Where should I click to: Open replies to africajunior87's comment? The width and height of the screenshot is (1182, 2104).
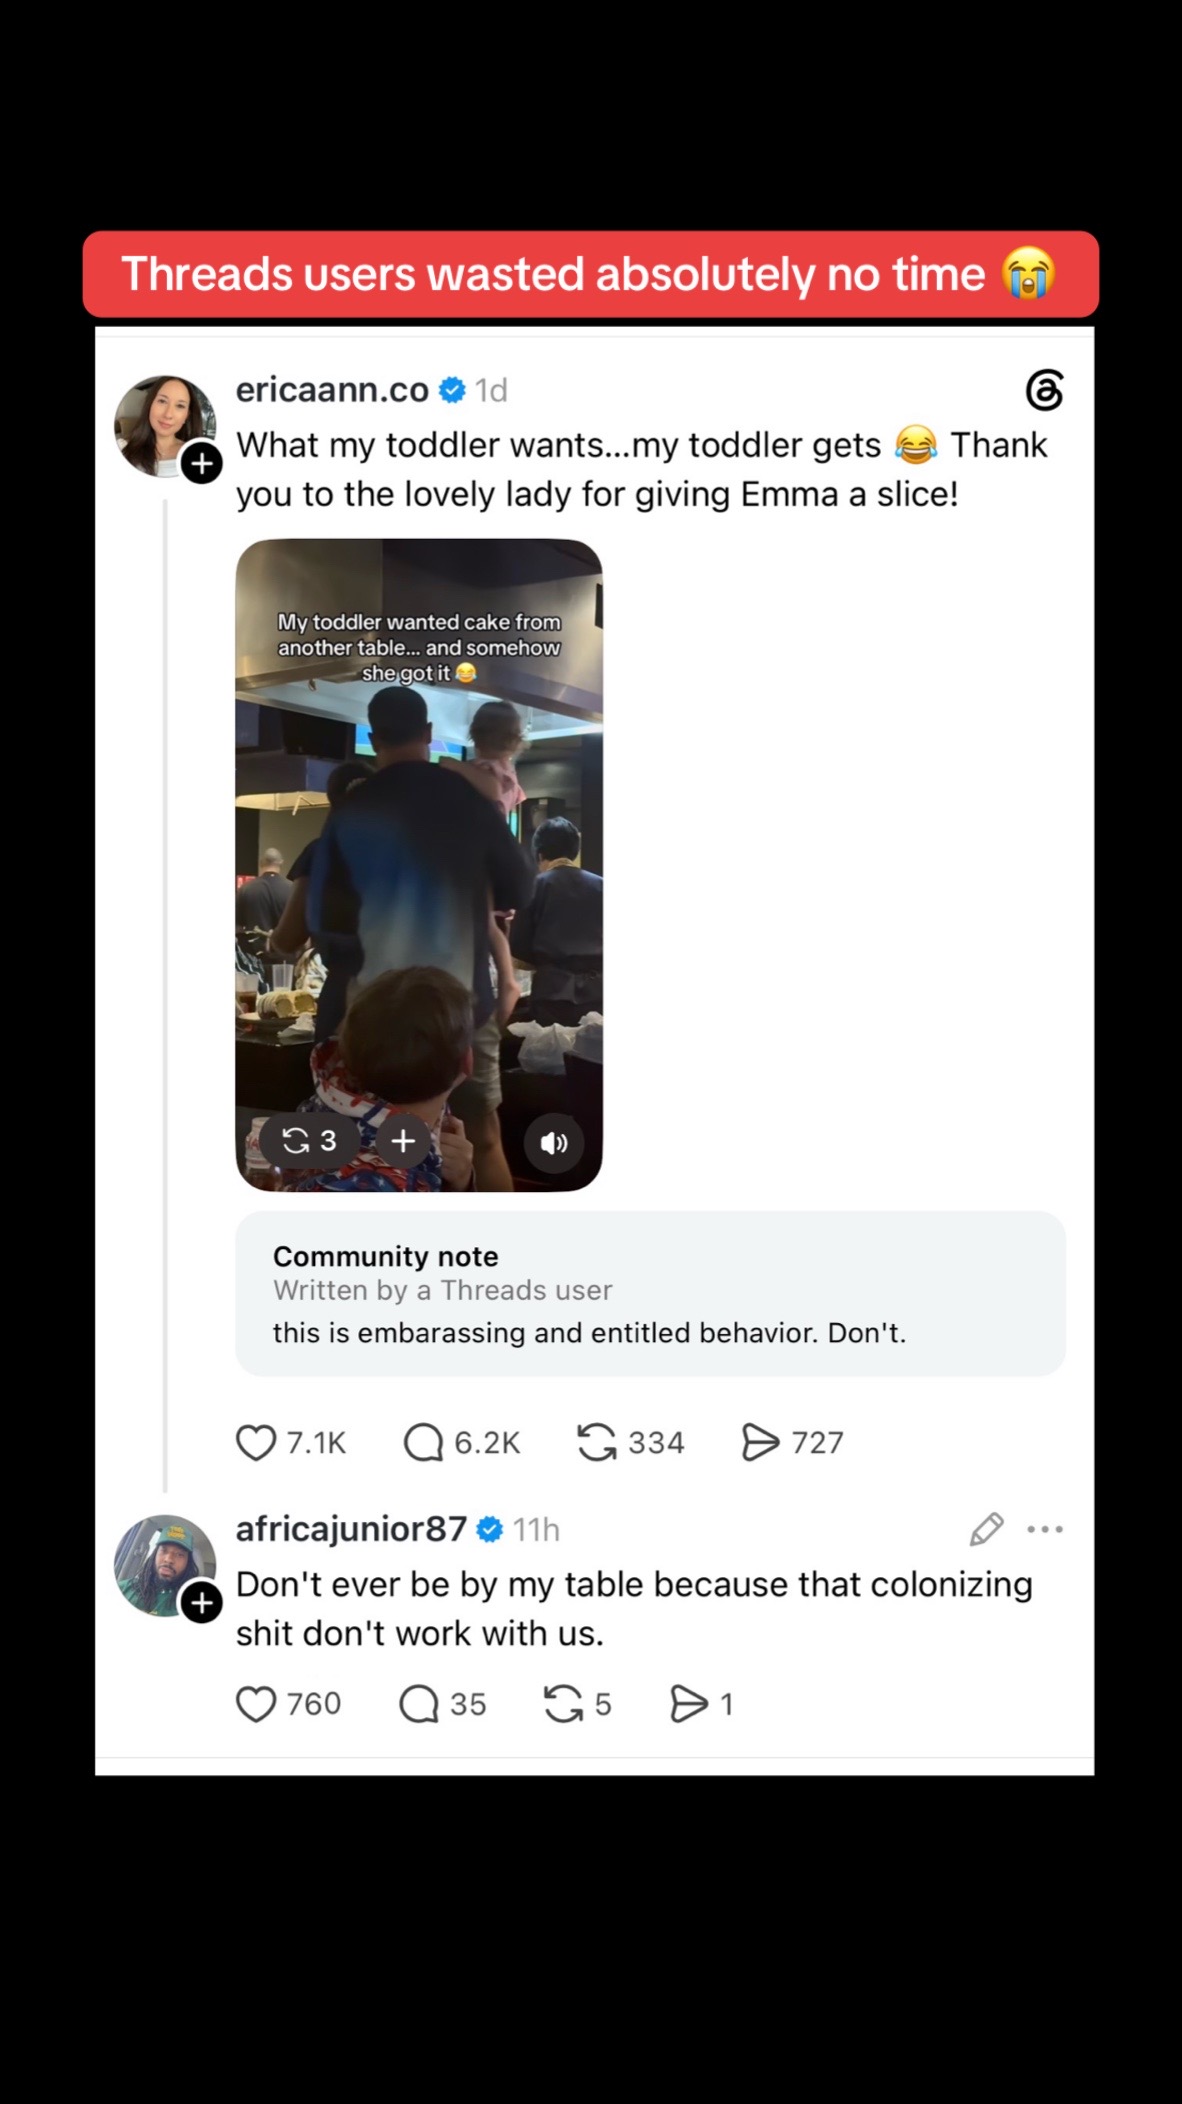pos(419,1704)
